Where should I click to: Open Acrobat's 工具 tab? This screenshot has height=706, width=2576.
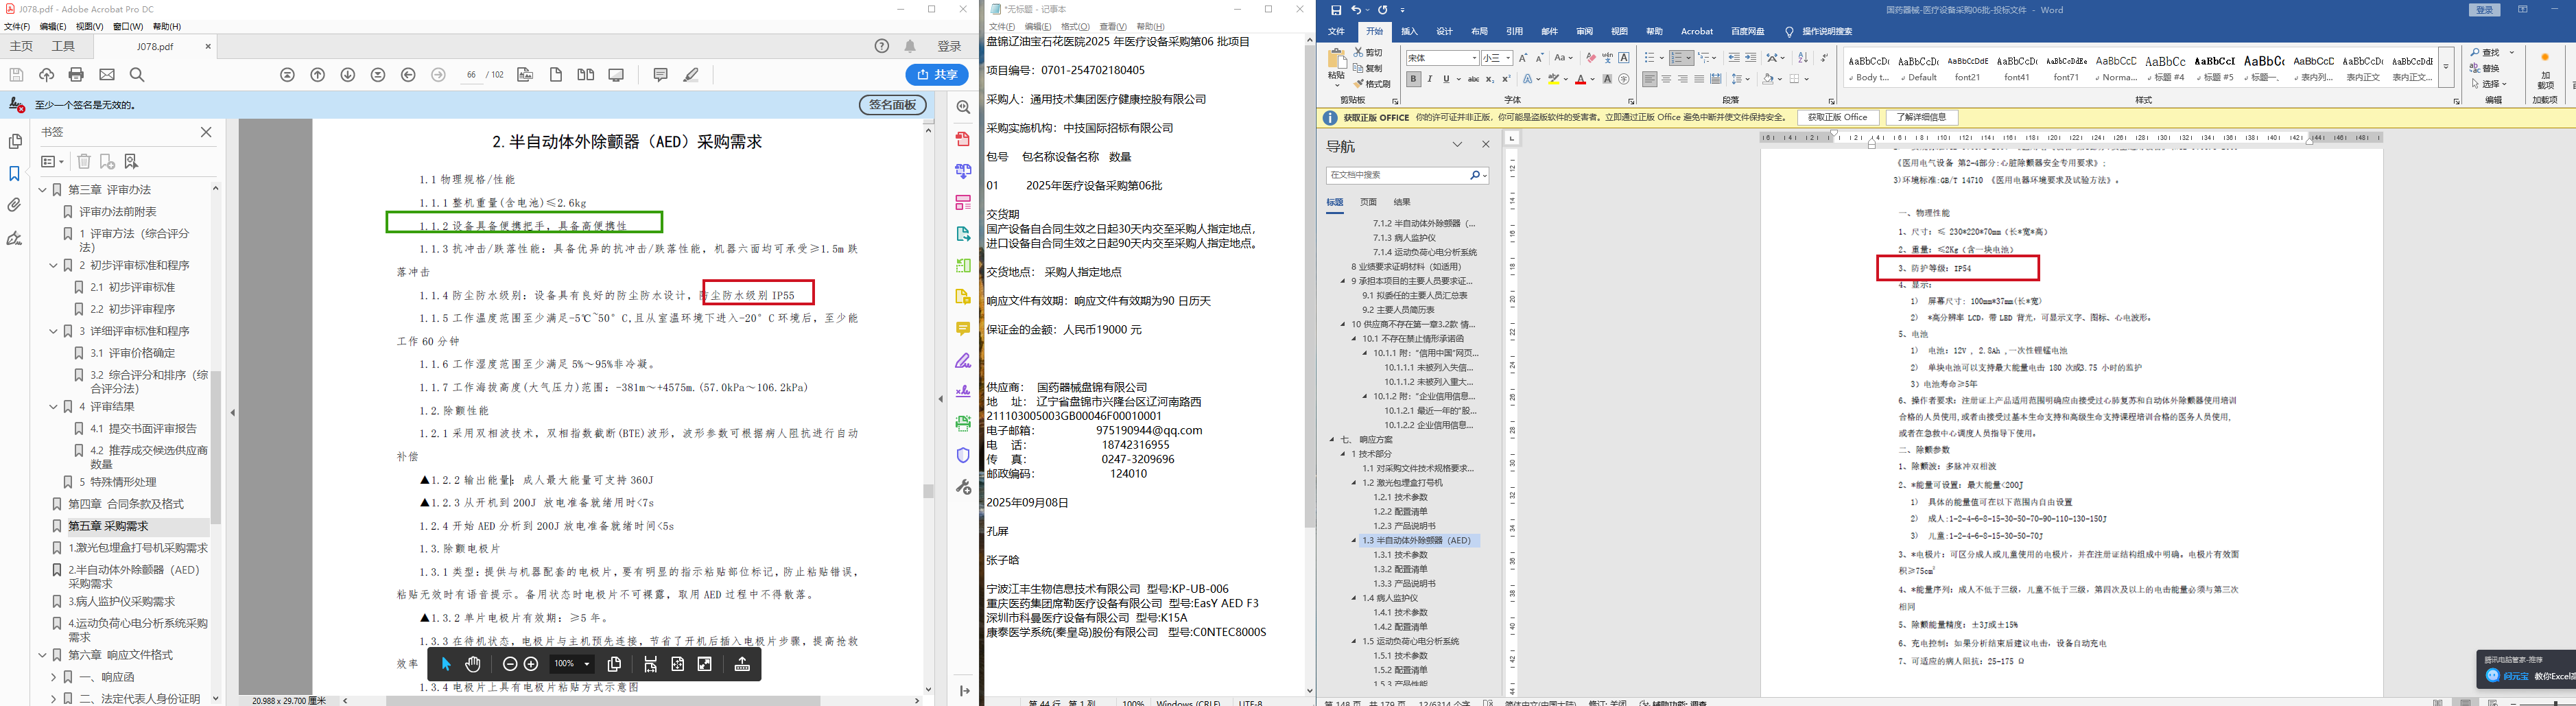[63, 46]
